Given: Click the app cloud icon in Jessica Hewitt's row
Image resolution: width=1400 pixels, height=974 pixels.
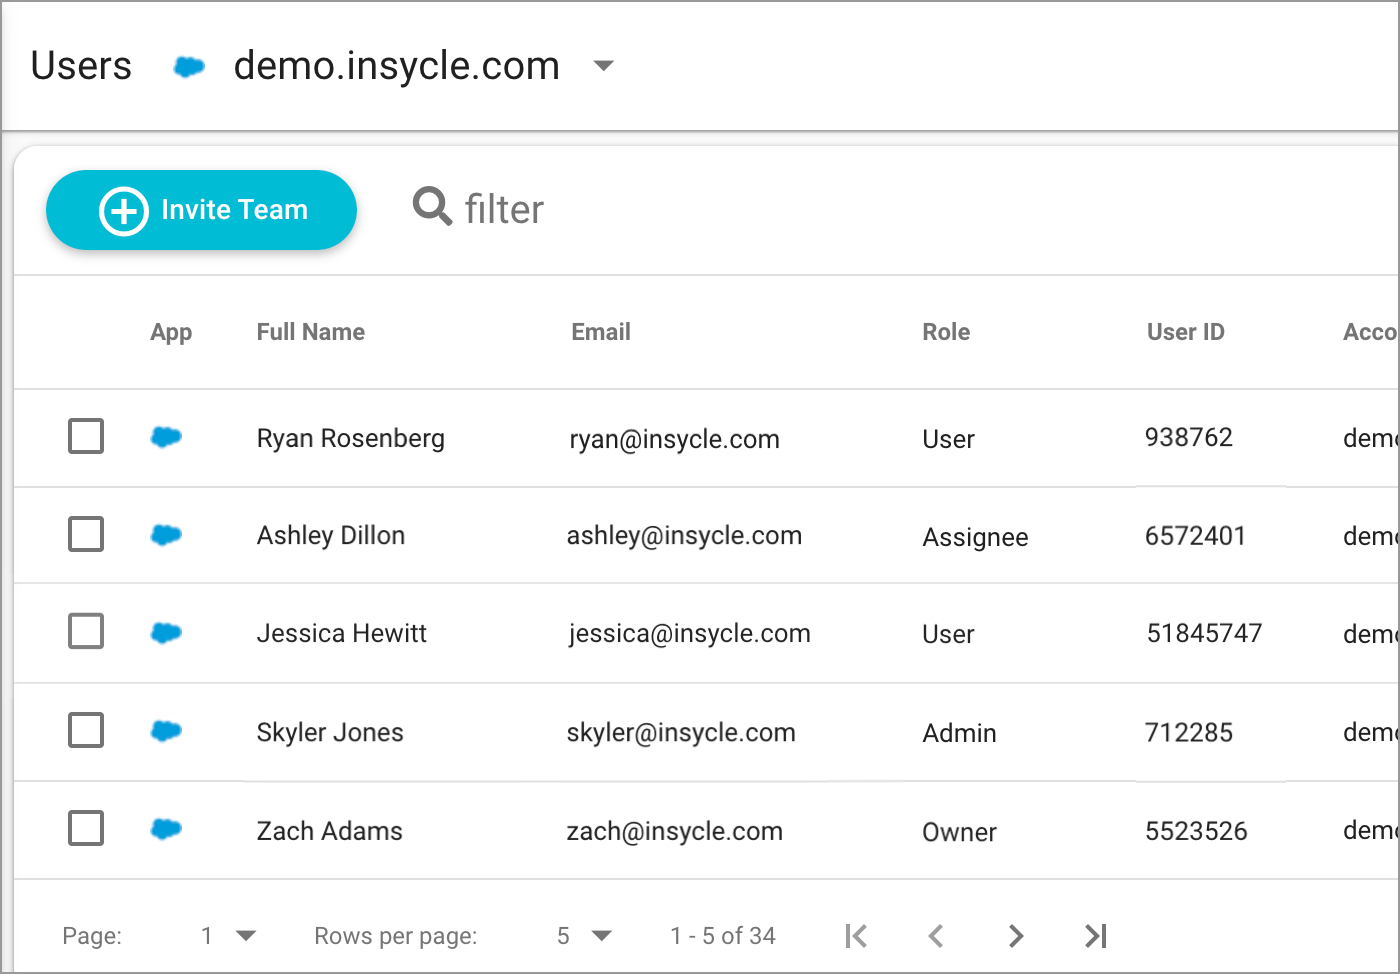Looking at the screenshot, I should [166, 632].
